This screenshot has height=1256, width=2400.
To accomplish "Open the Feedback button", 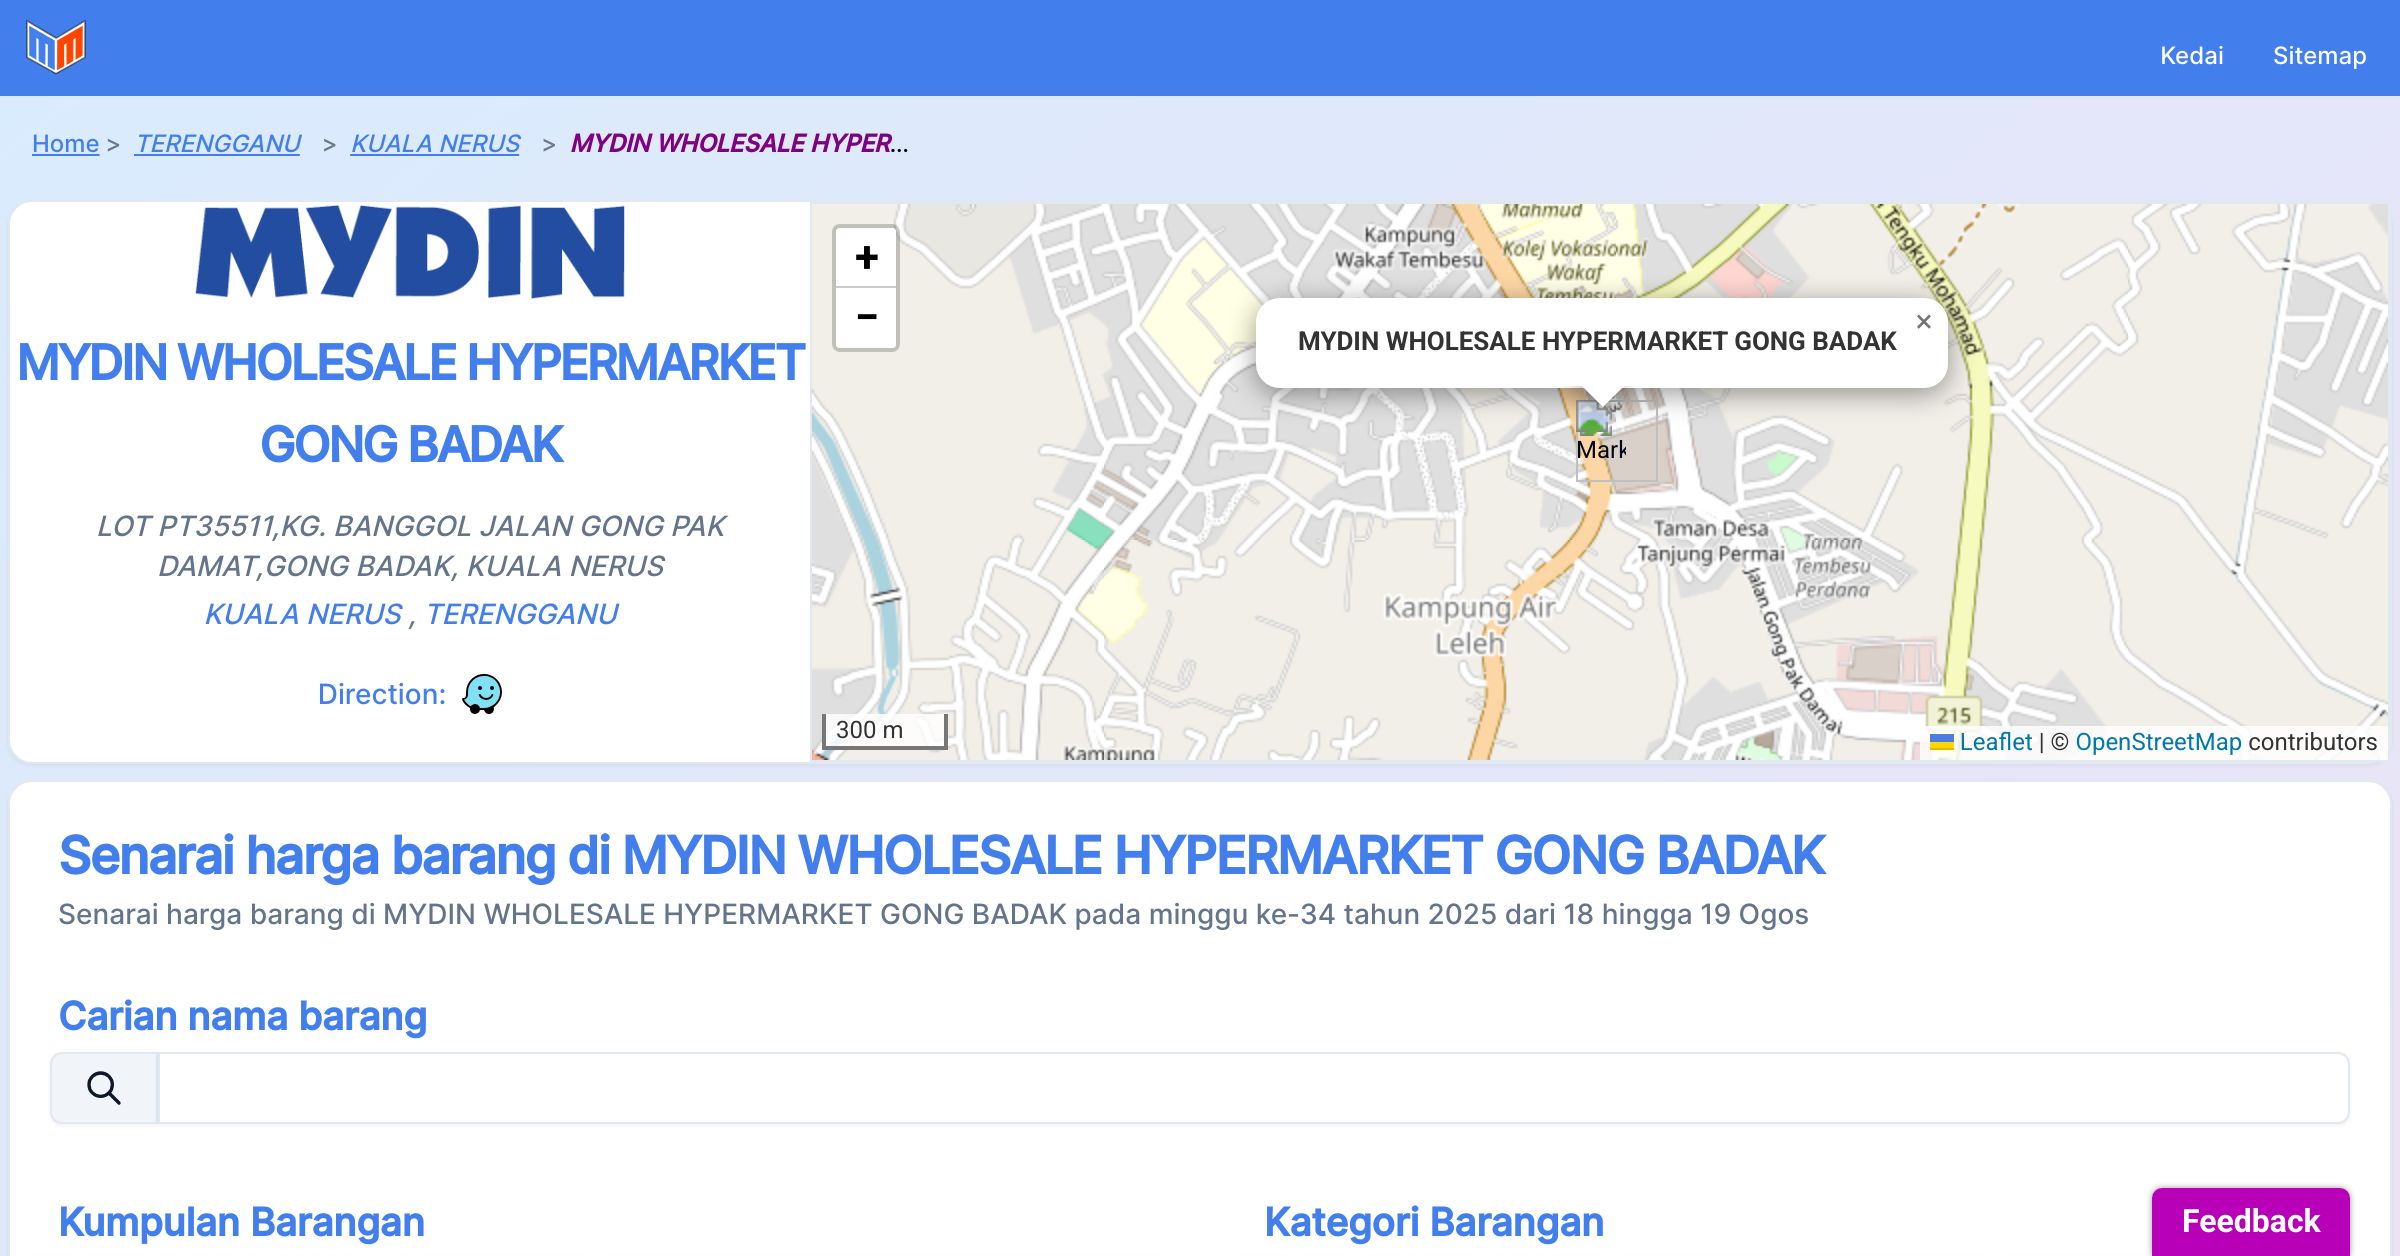I will 2250,1220.
